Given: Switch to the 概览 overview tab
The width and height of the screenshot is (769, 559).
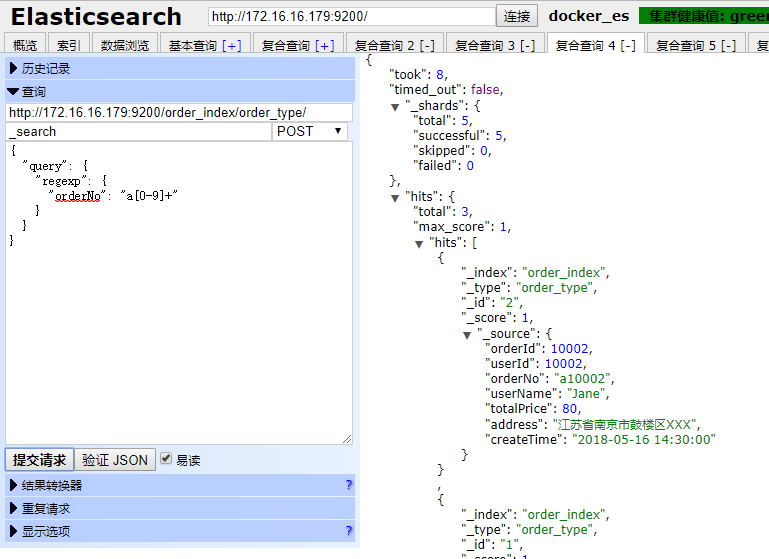Looking at the screenshot, I should [x=25, y=45].
